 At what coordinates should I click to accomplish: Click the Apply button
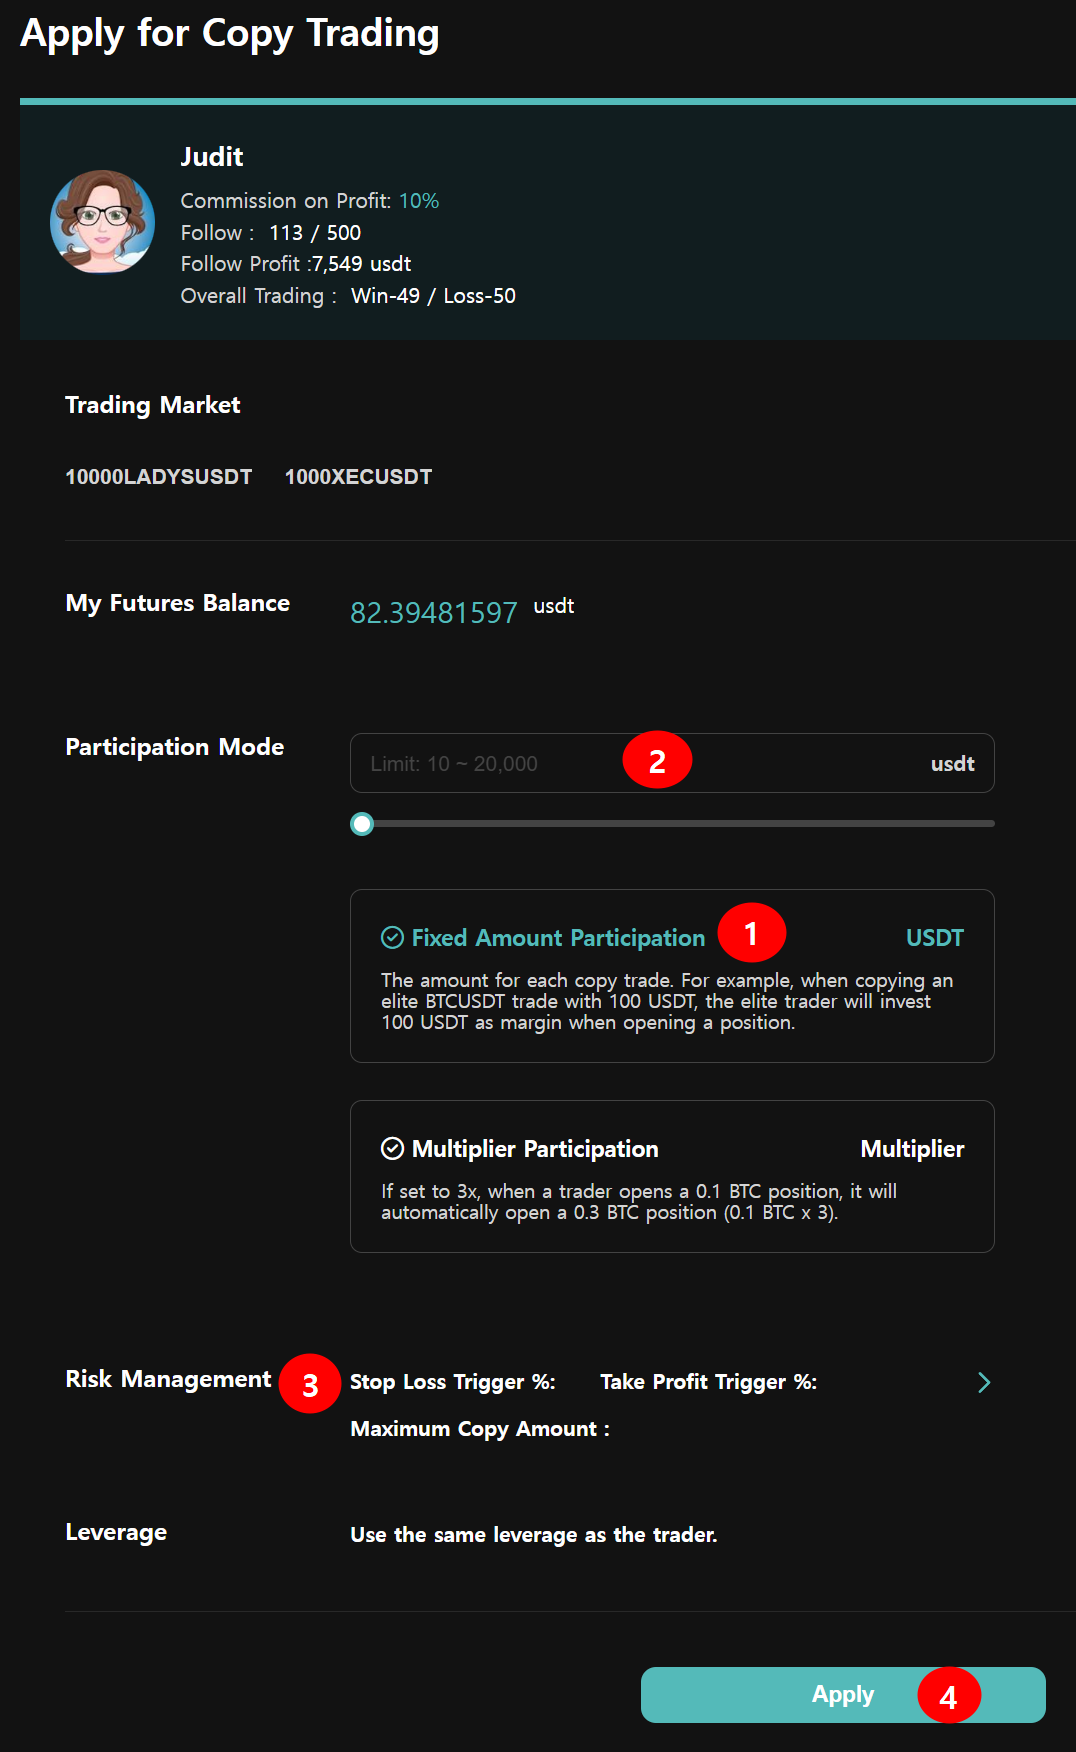(x=842, y=1694)
